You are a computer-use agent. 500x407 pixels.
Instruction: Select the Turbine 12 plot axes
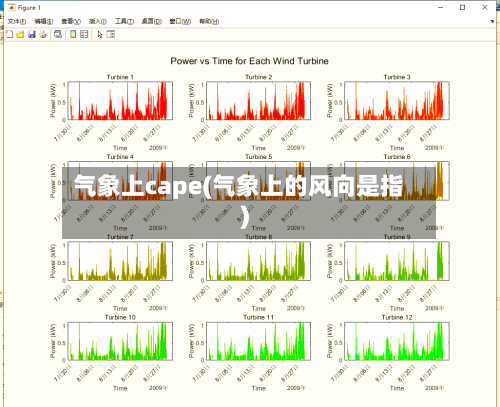click(x=397, y=341)
